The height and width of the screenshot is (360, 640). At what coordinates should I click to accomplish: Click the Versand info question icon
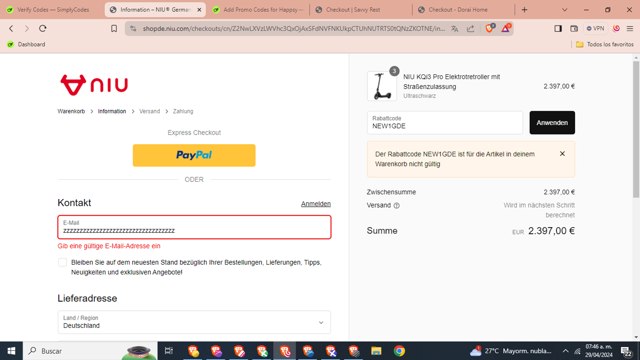point(396,206)
